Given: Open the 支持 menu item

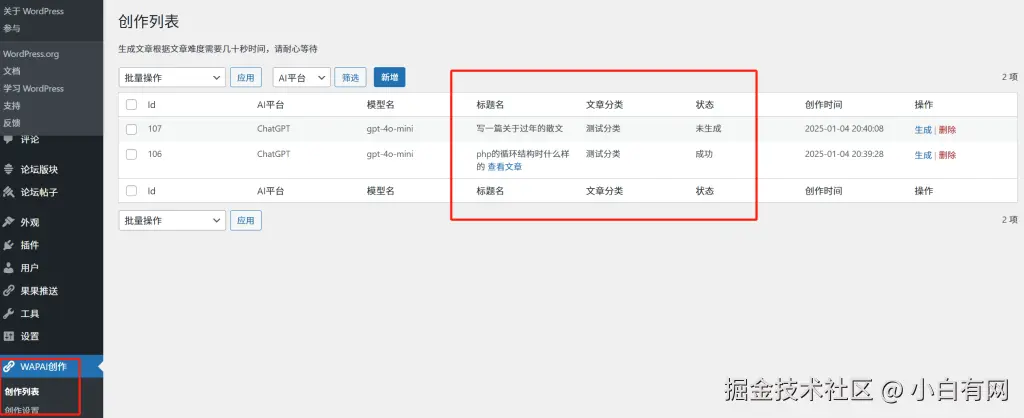Looking at the screenshot, I should [11, 105].
